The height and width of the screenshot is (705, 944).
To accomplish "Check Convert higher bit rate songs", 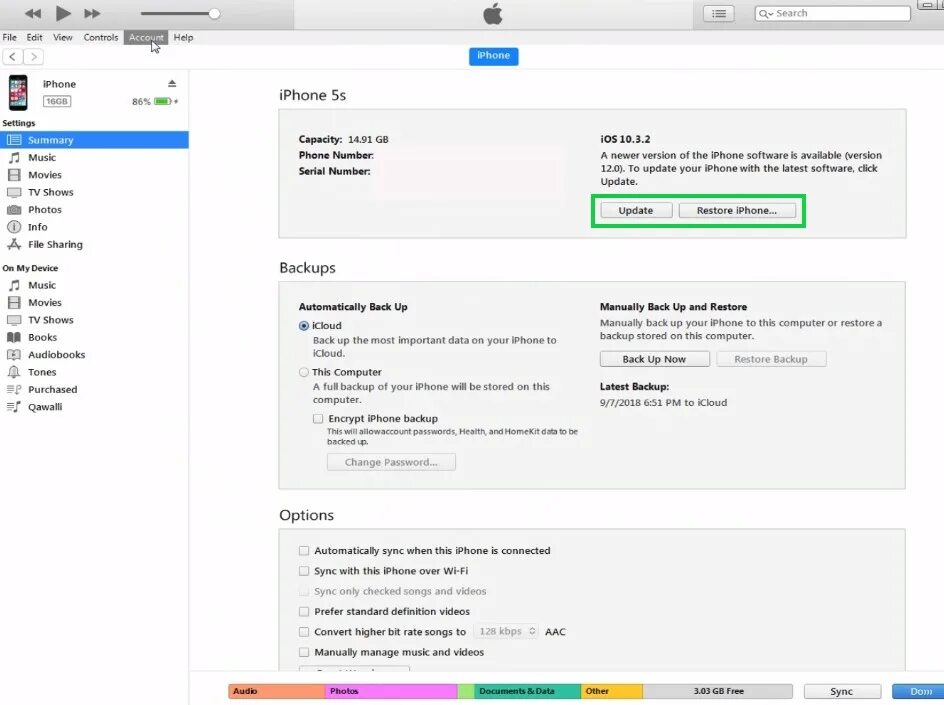I will (304, 632).
